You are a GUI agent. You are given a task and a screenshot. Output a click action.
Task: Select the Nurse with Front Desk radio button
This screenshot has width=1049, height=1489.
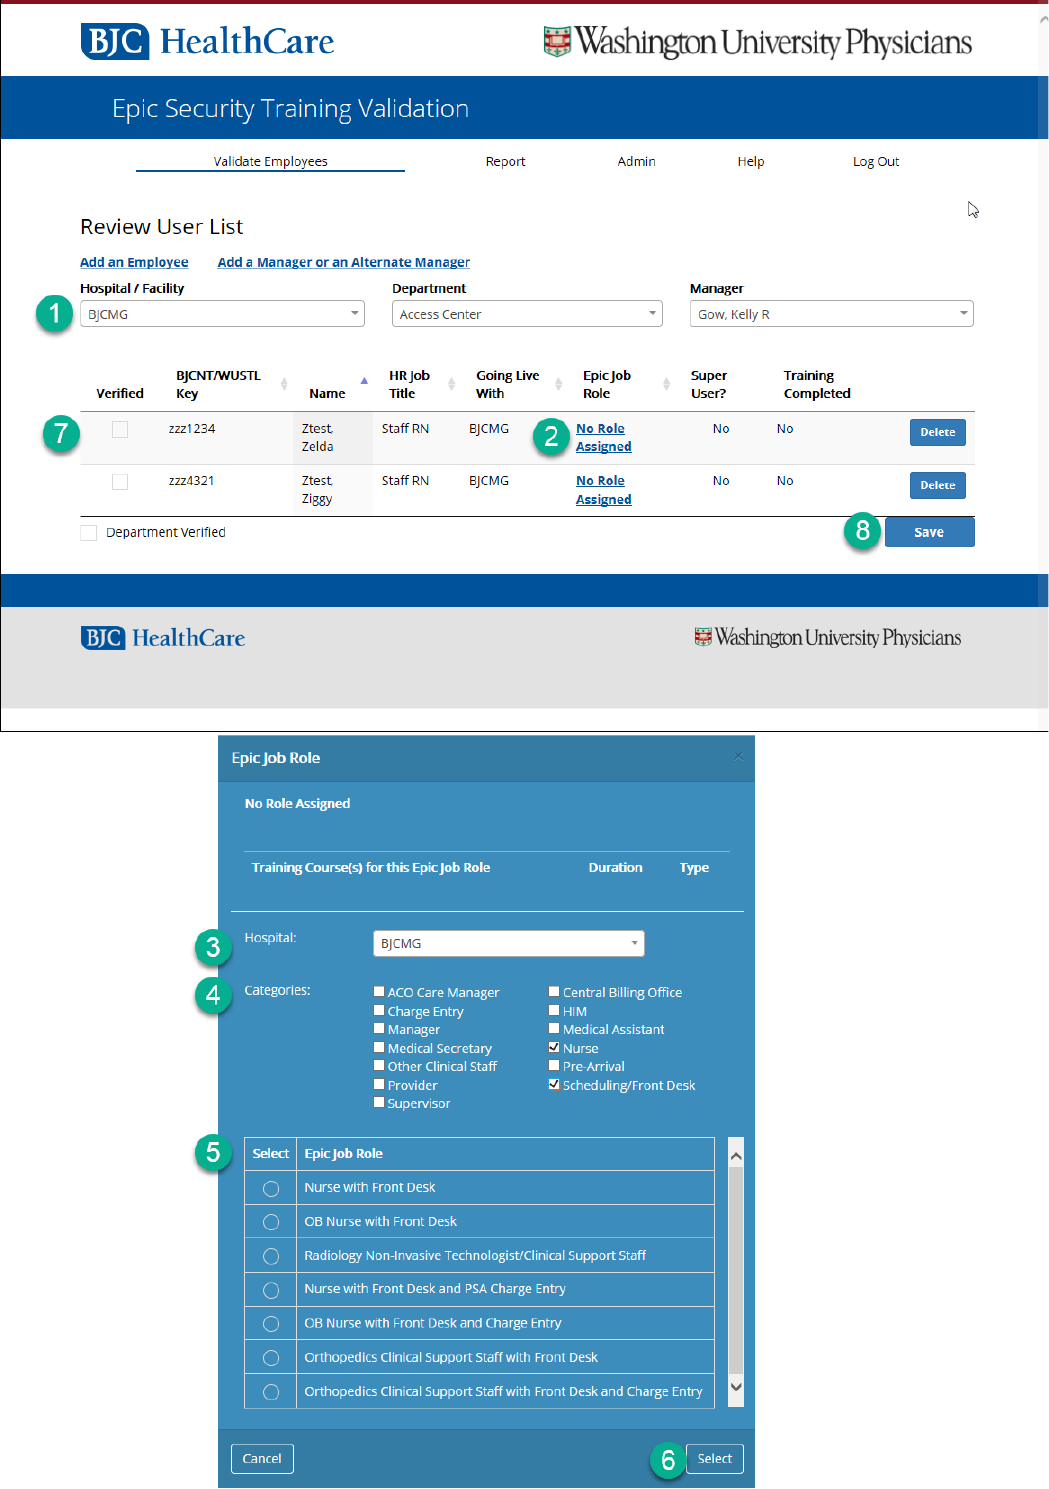coord(271,1189)
